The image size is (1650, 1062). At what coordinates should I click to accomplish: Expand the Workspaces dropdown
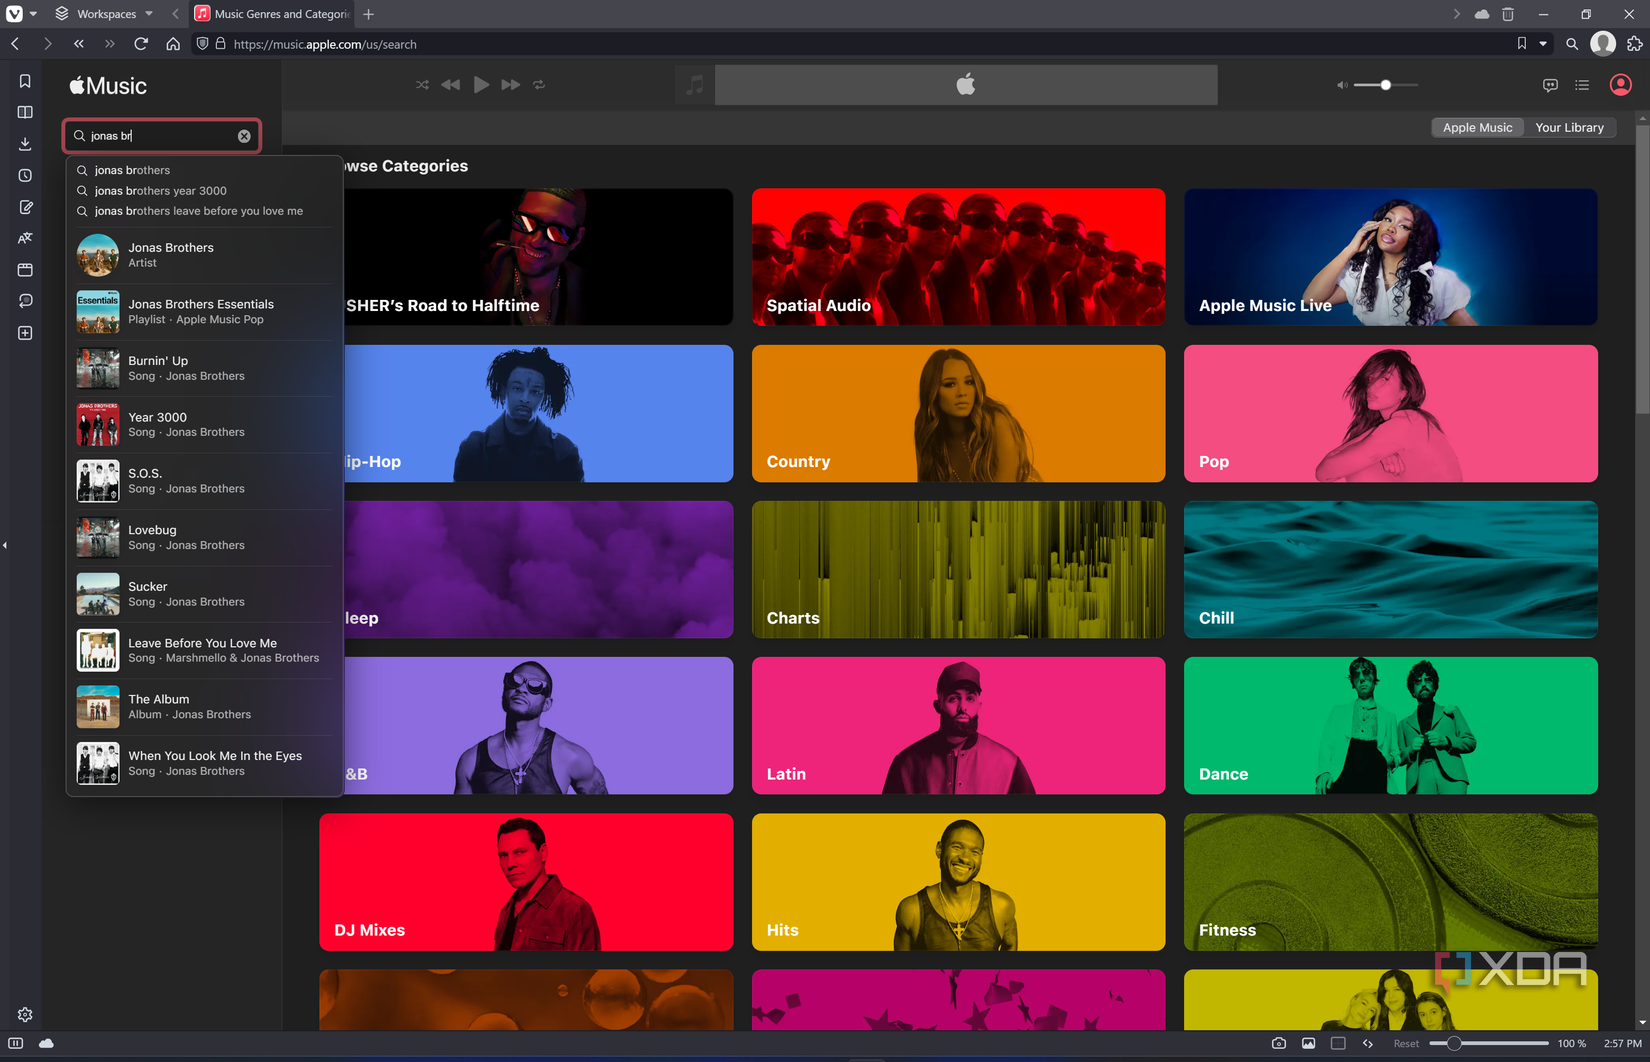point(105,14)
